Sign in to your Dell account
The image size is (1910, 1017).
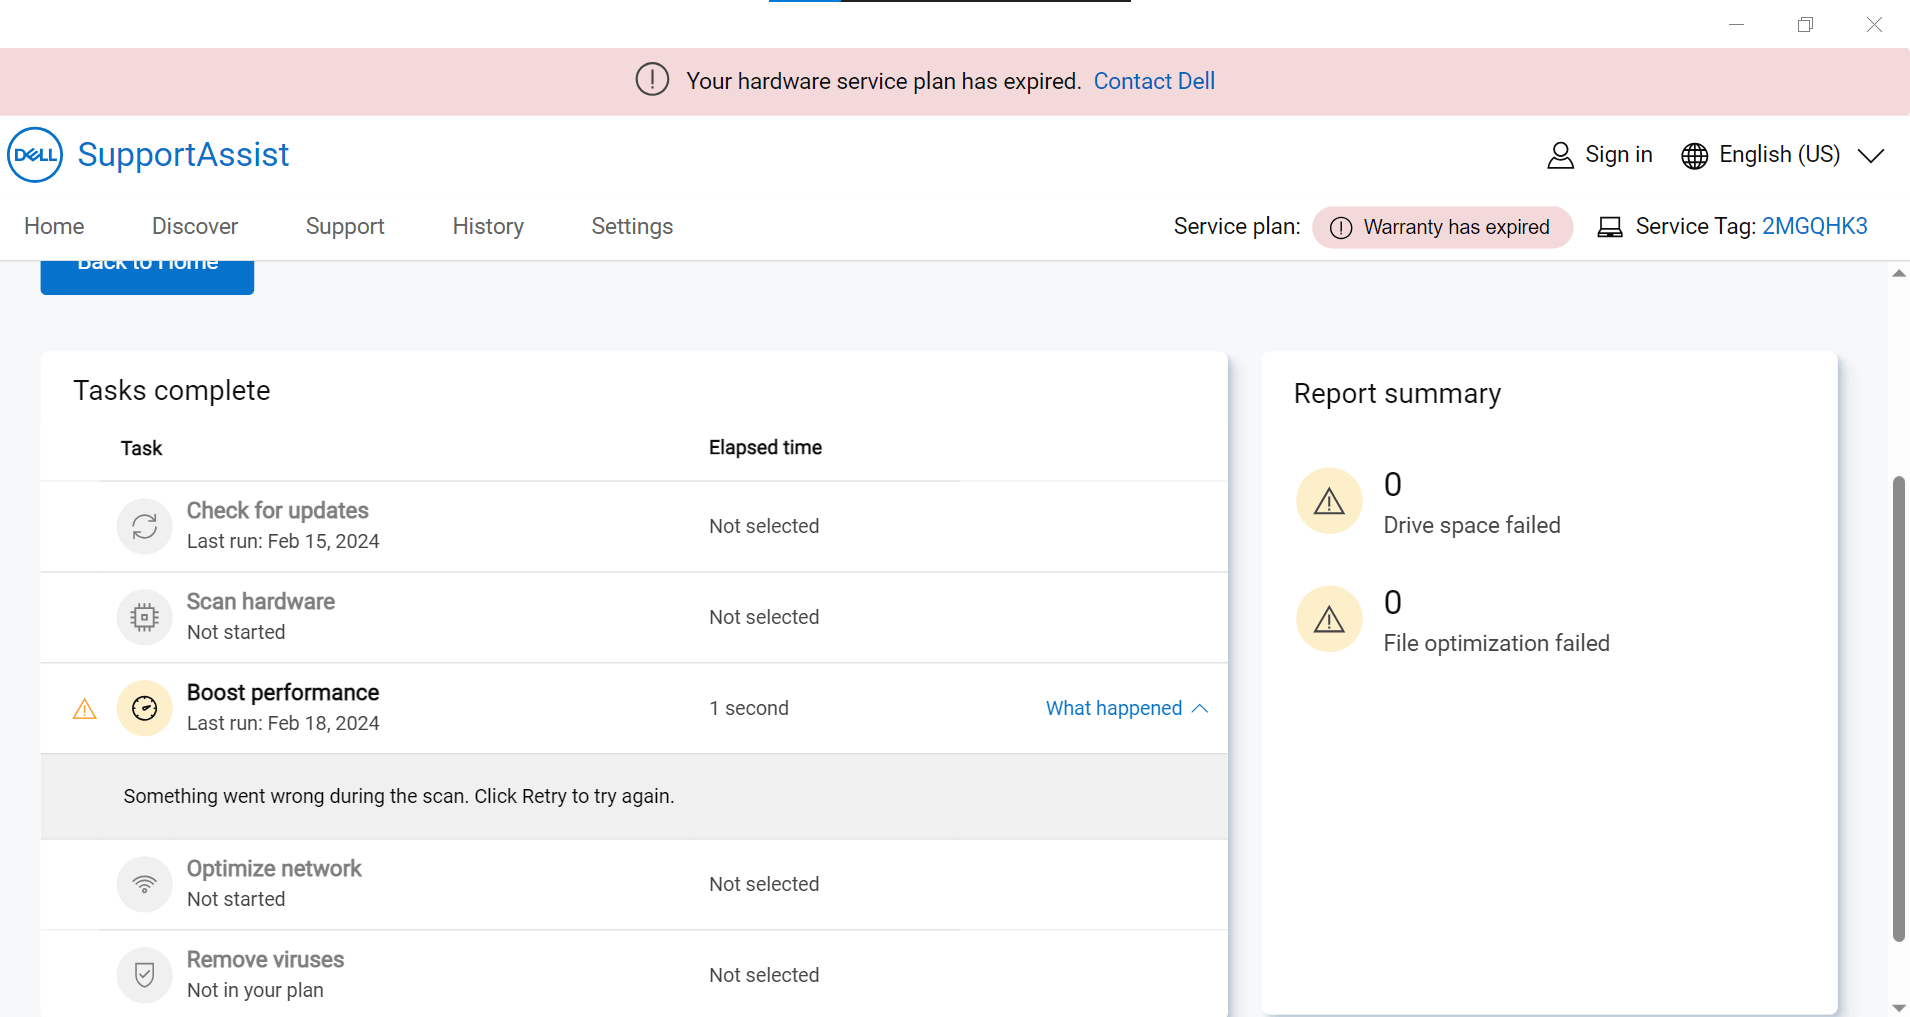[1600, 155]
